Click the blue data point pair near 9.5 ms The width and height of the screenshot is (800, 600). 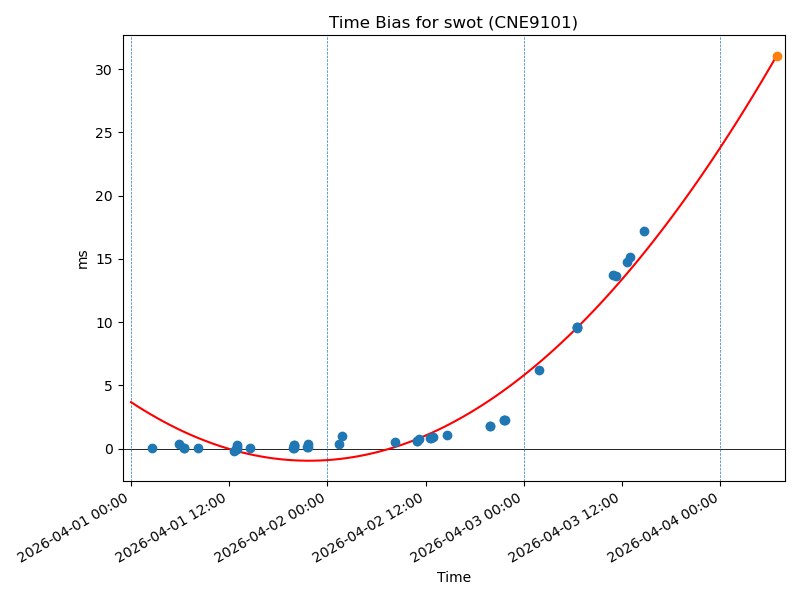pos(577,327)
